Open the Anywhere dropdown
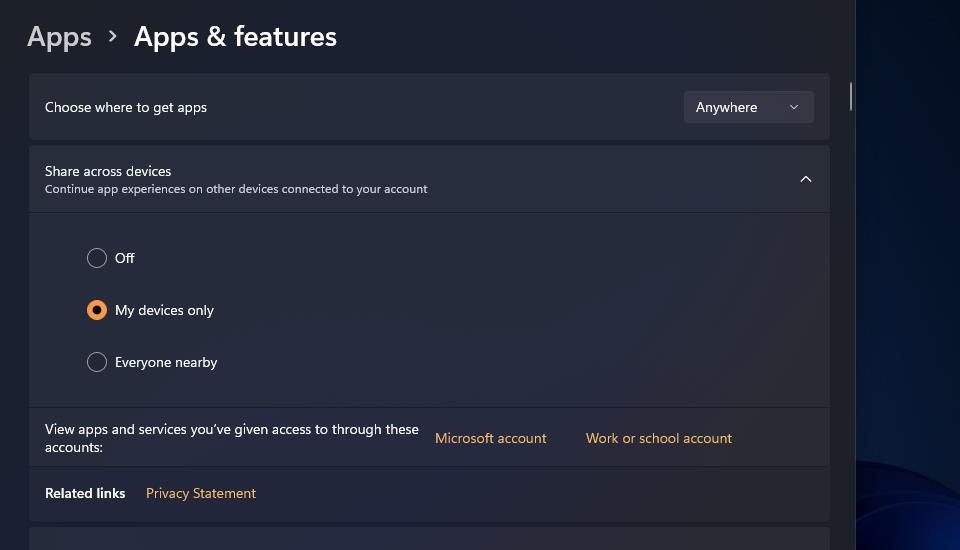 tap(748, 107)
